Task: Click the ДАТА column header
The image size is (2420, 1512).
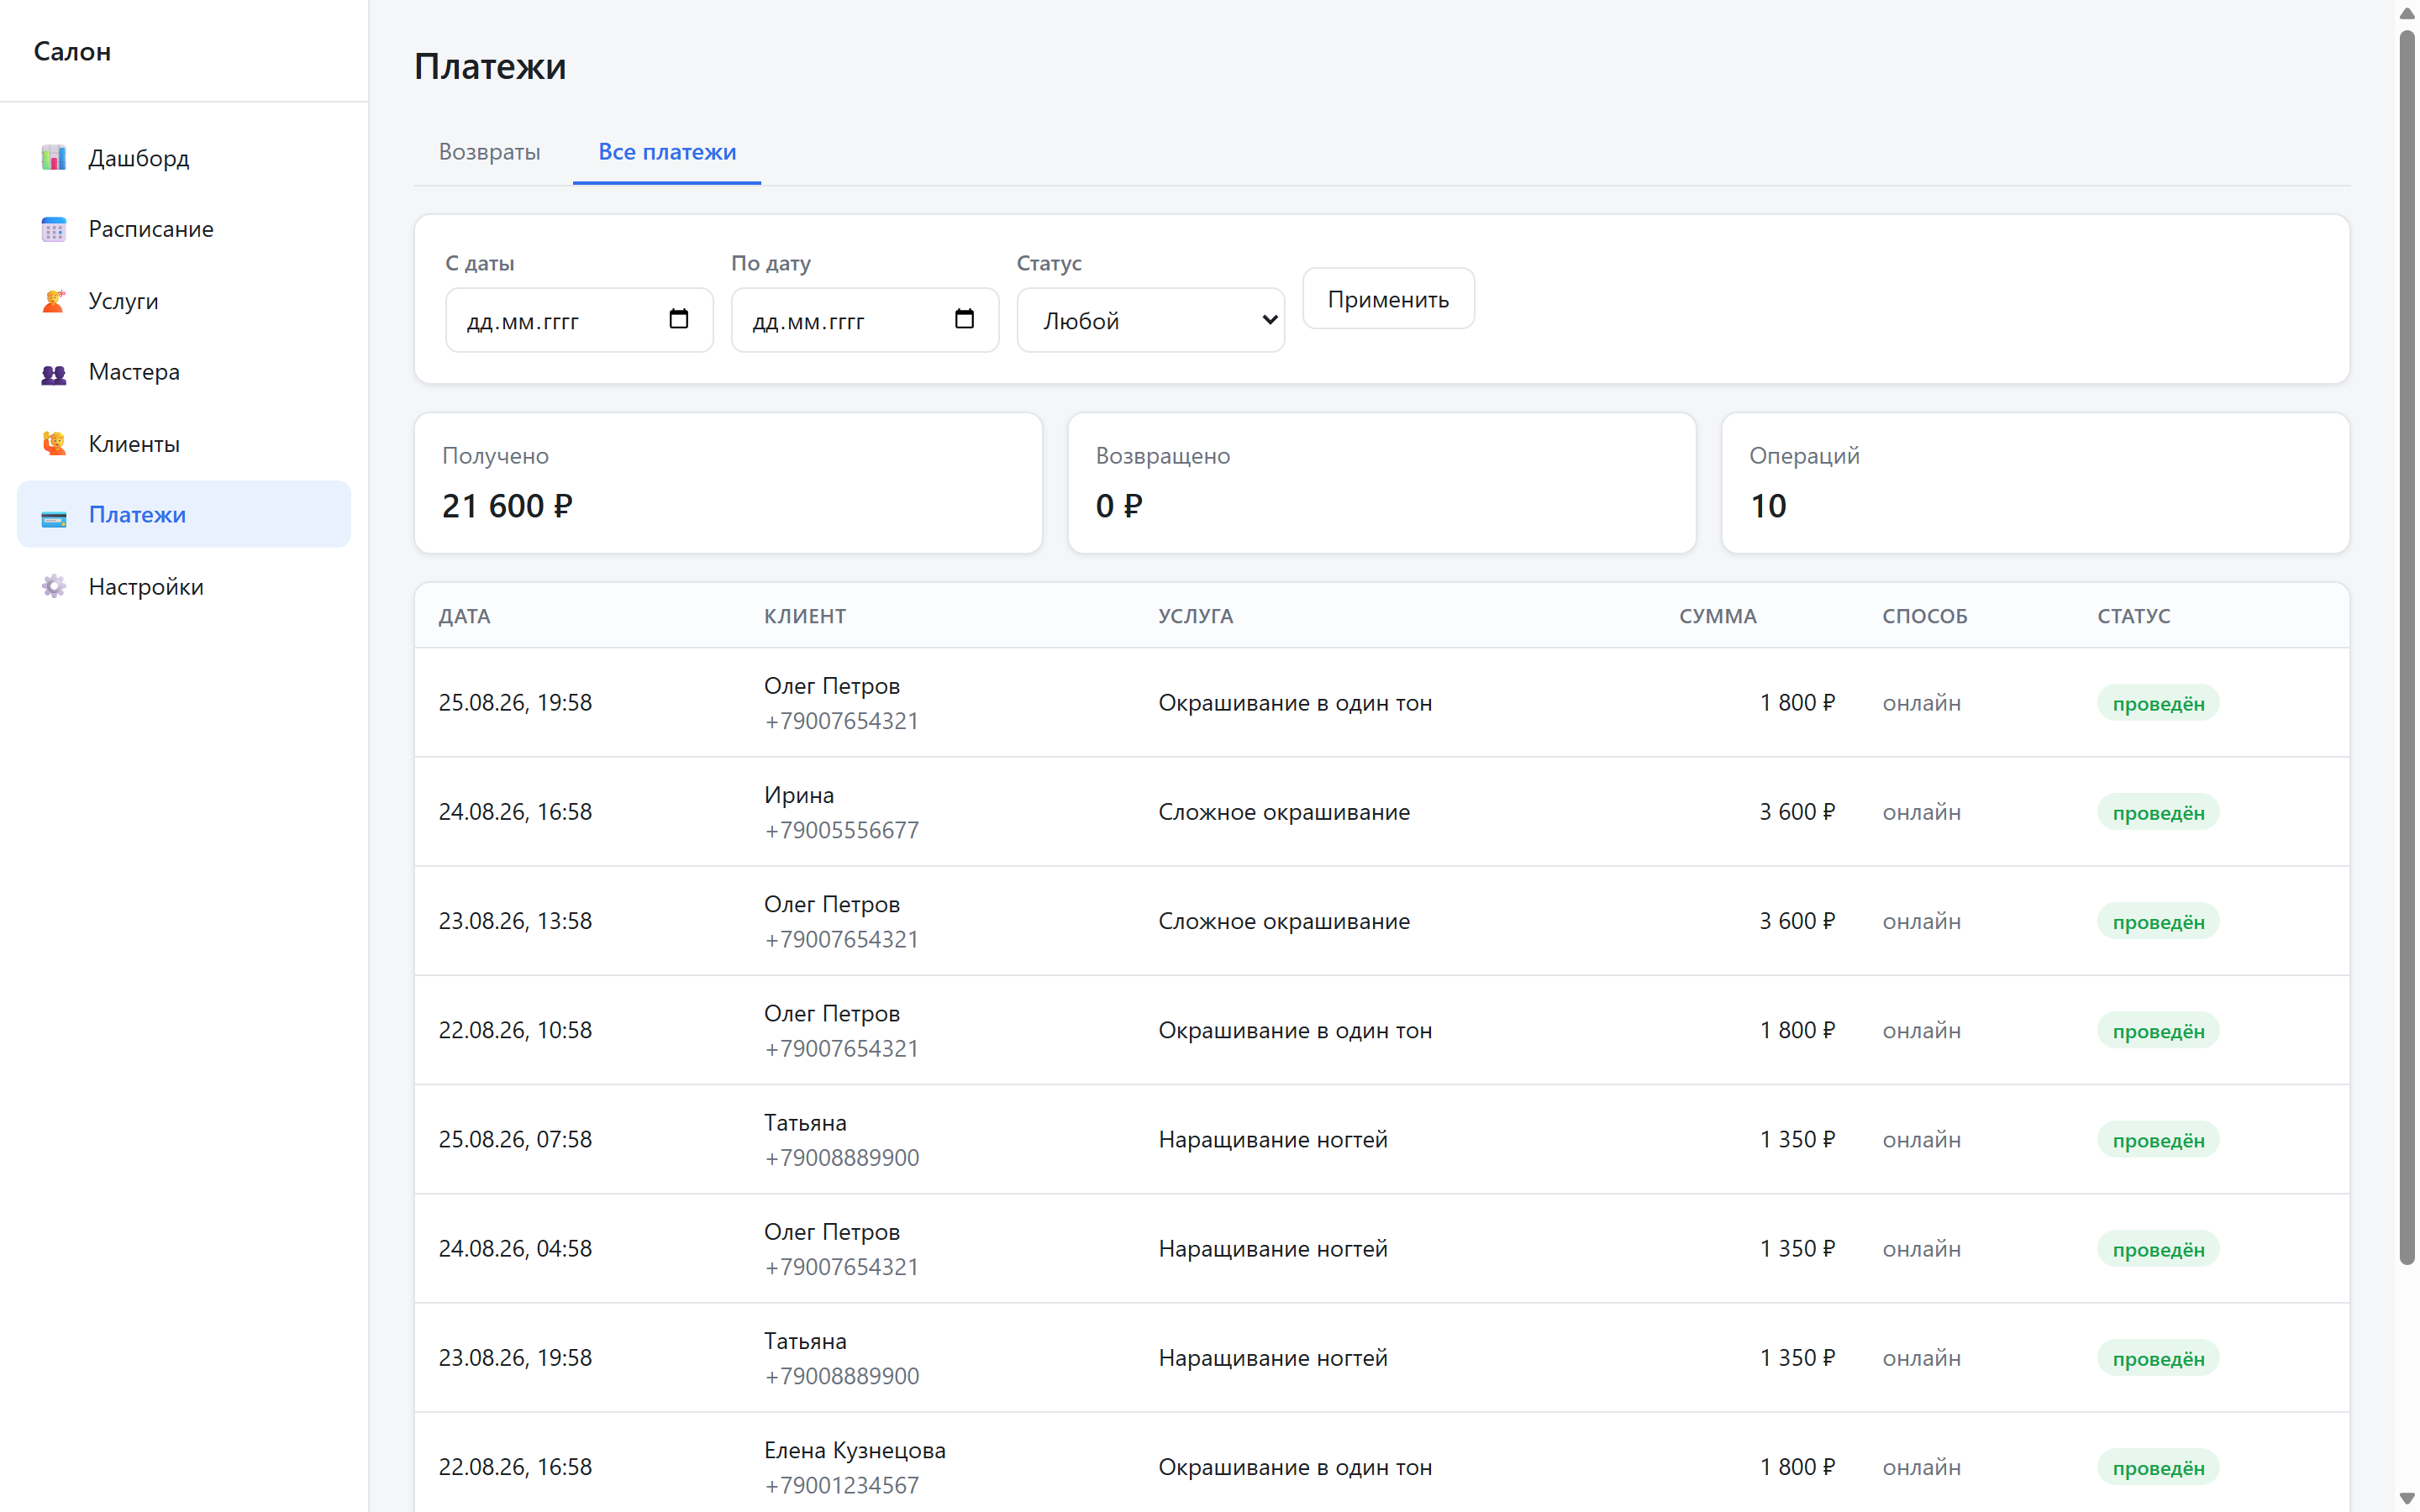Action: click(464, 616)
